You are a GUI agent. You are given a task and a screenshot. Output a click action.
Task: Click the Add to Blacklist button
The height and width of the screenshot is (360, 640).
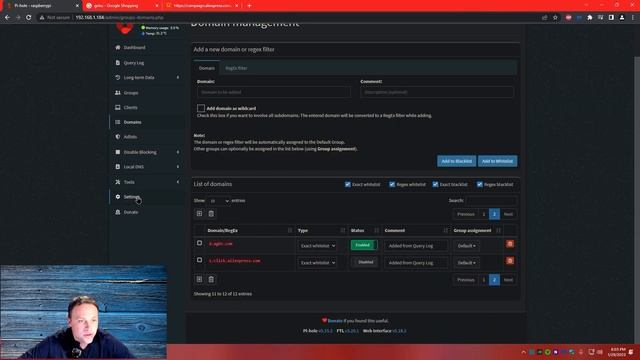[x=456, y=161]
